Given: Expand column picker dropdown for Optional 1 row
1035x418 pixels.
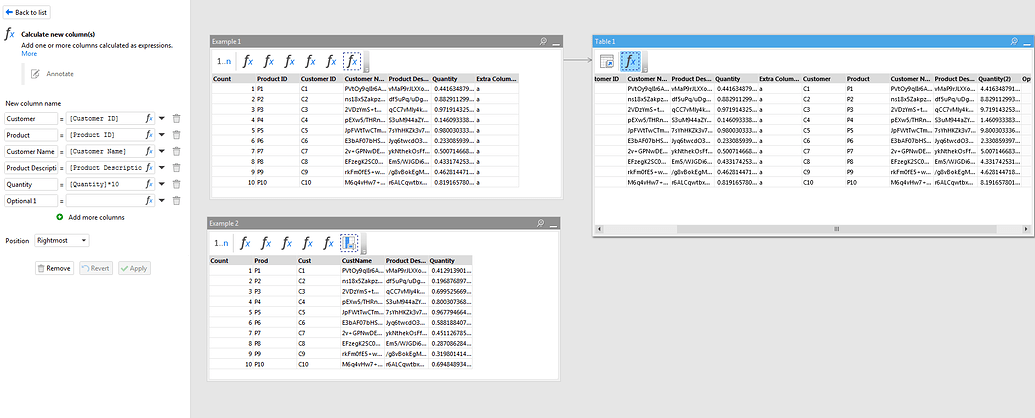Looking at the screenshot, I should tap(162, 201).
